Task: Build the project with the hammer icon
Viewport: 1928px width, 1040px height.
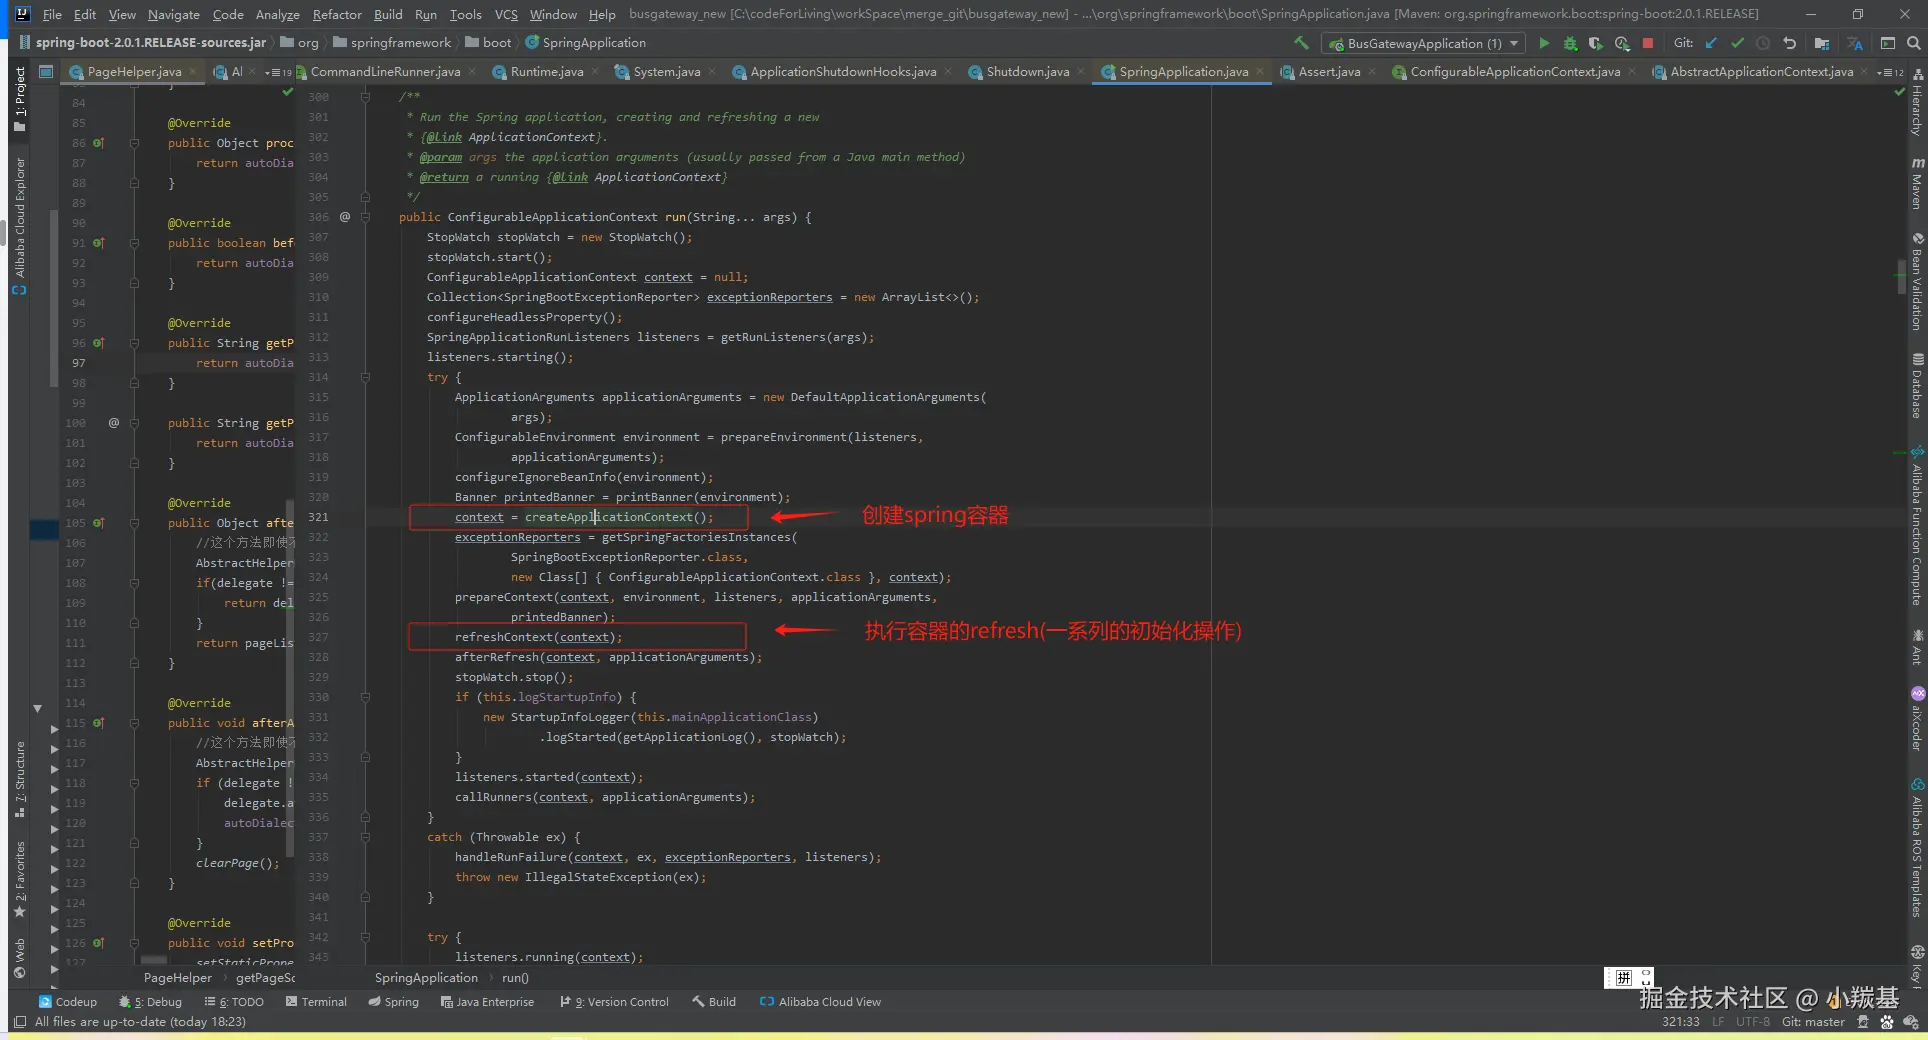Action: coord(1301,43)
